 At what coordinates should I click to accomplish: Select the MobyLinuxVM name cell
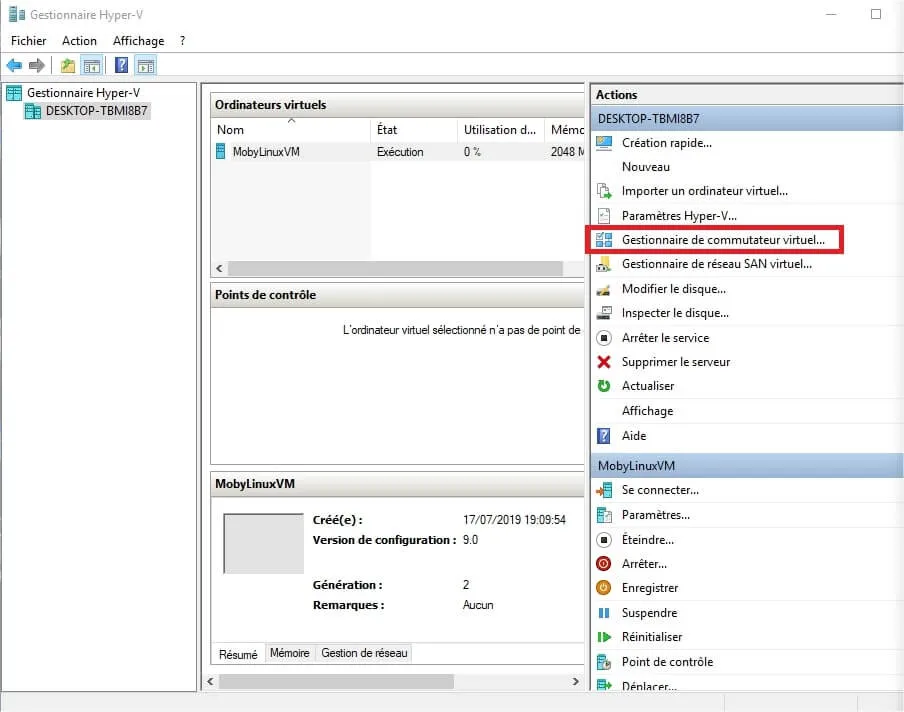(x=266, y=152)
